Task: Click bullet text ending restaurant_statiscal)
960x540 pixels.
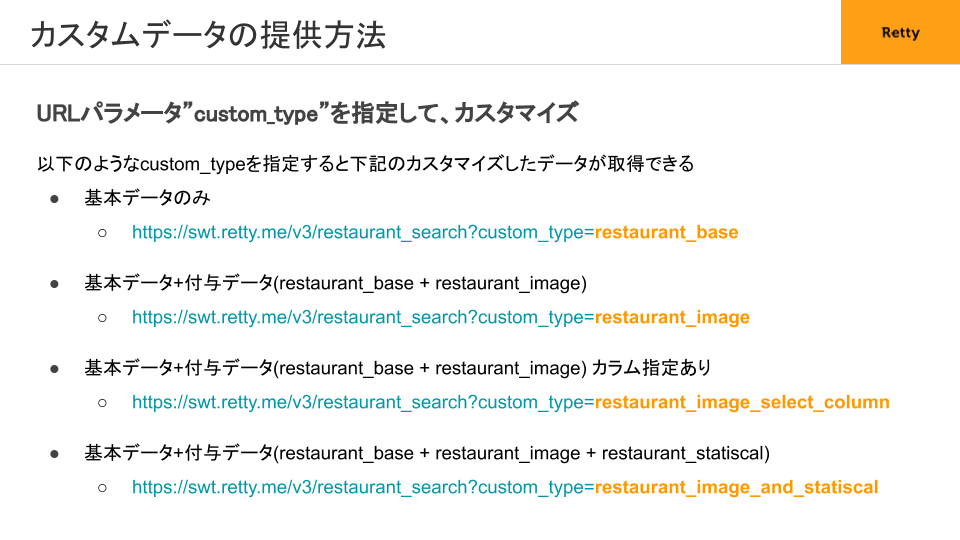Action: click(427, 453)
